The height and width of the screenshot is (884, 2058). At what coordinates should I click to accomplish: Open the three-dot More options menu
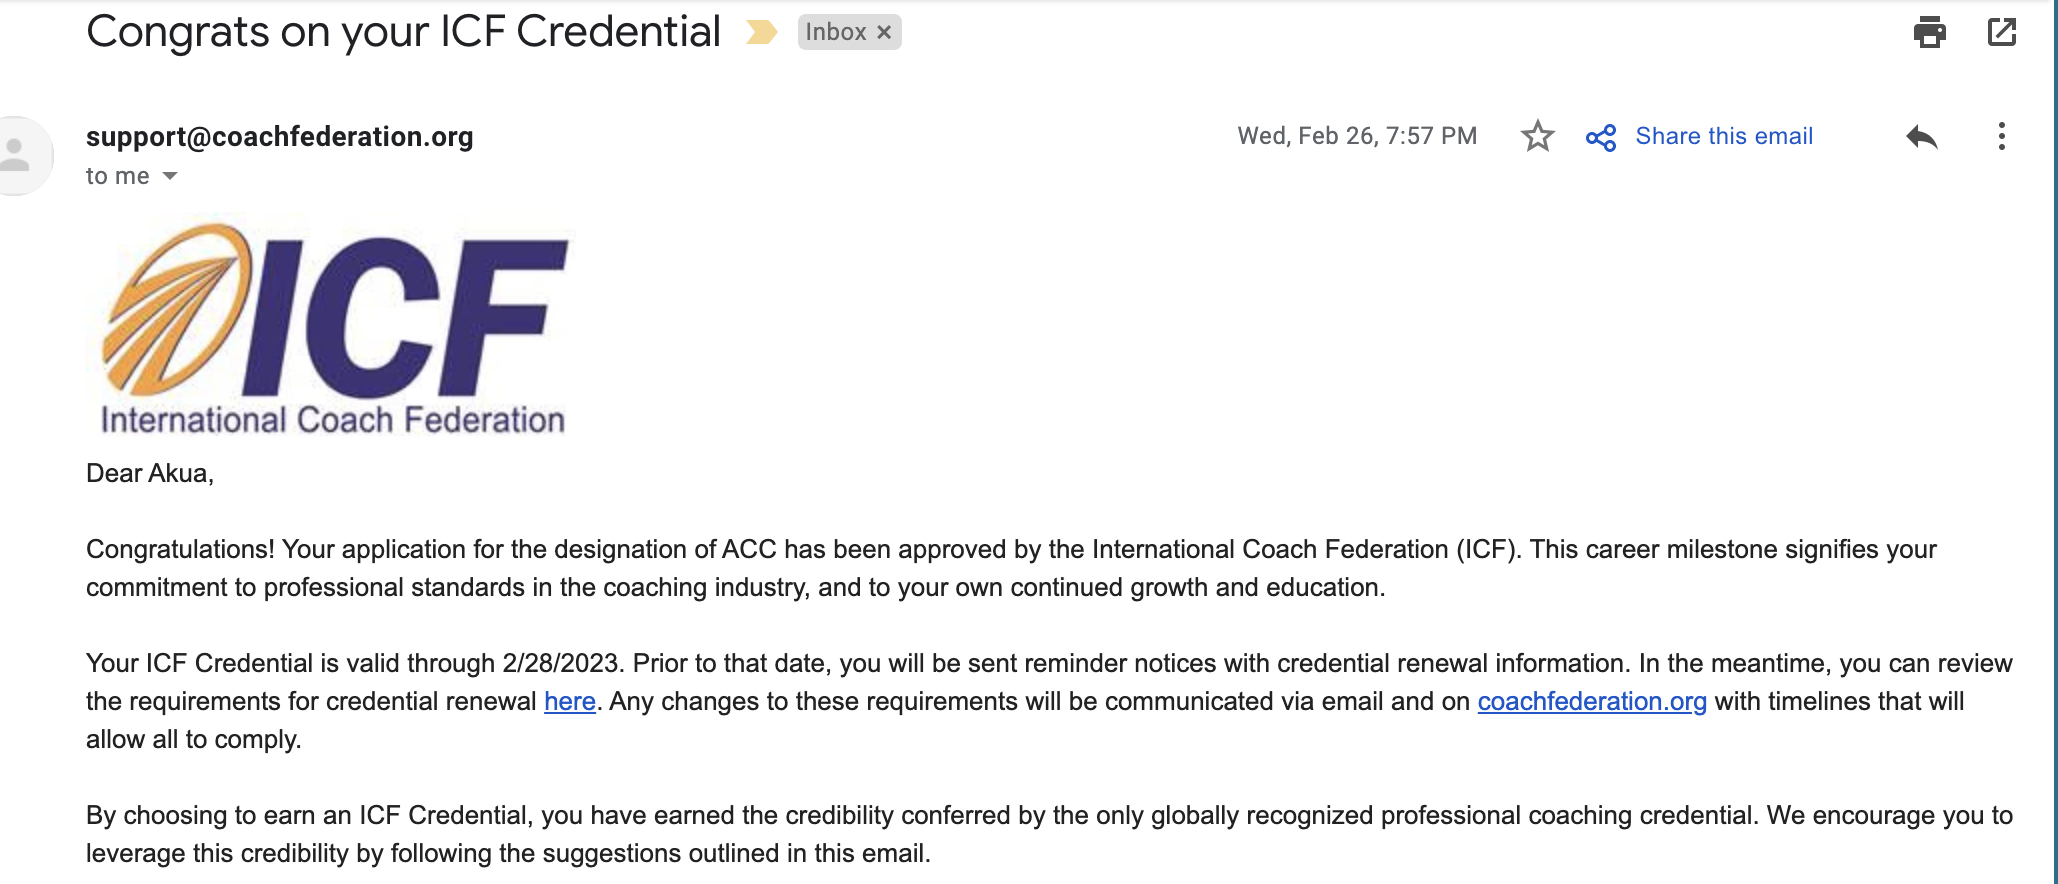[2001, 136]
